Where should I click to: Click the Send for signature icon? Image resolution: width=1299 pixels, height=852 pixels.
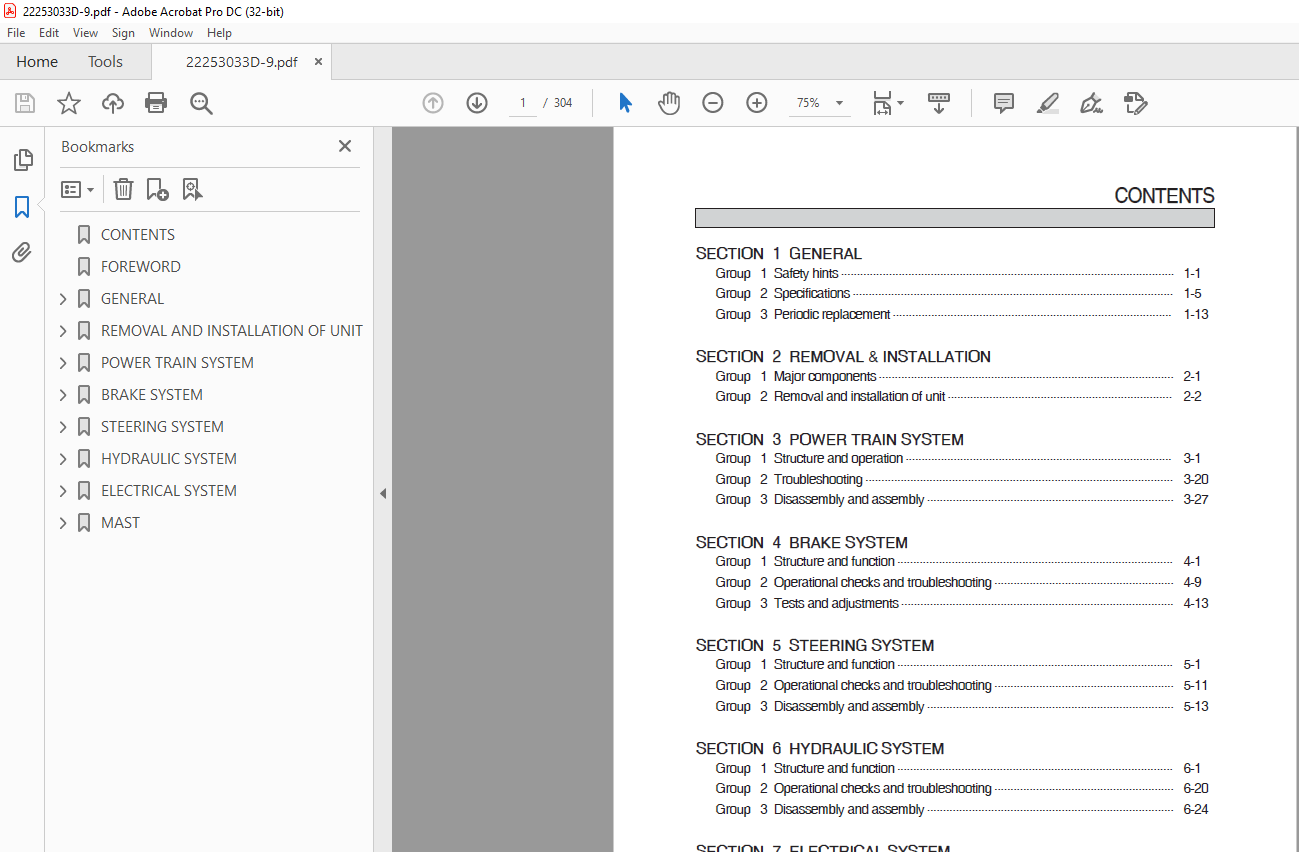(1135, 103)
